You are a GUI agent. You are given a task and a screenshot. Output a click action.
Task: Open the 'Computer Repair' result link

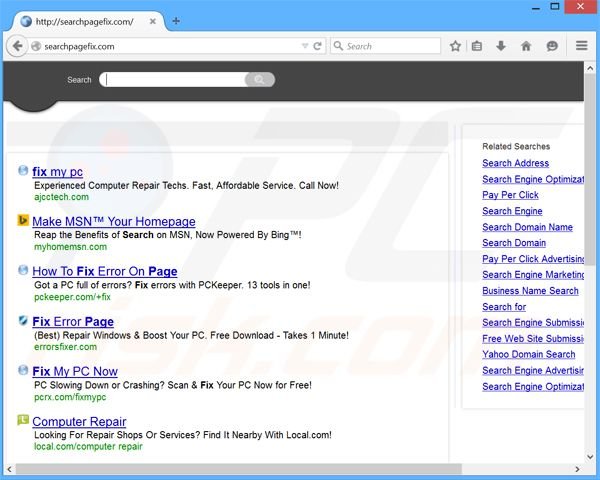[79, 421]
